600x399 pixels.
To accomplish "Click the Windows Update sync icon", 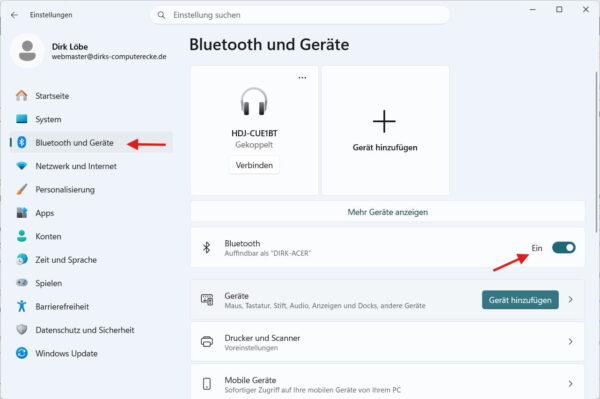I will pyautogui.click(x=22, y=353).
